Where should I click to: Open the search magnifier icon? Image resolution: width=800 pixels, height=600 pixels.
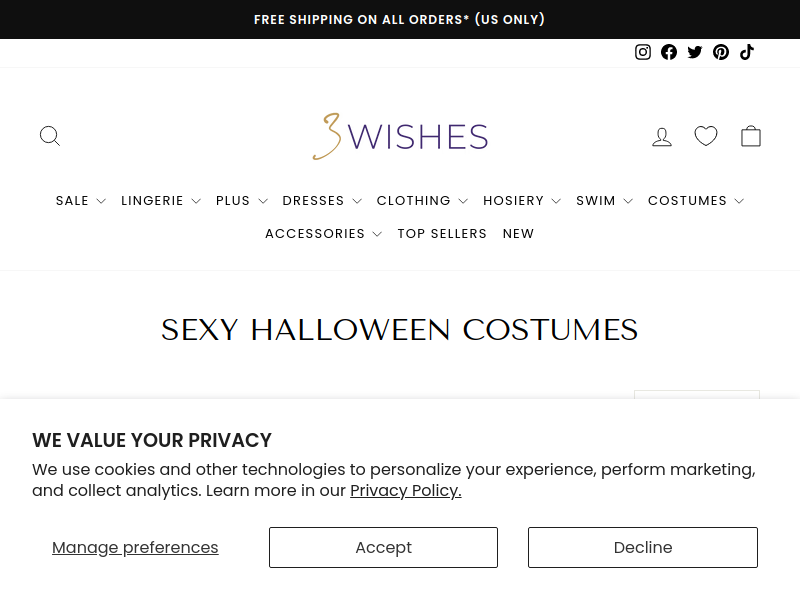pyautogui.click(x=49, y=136)
